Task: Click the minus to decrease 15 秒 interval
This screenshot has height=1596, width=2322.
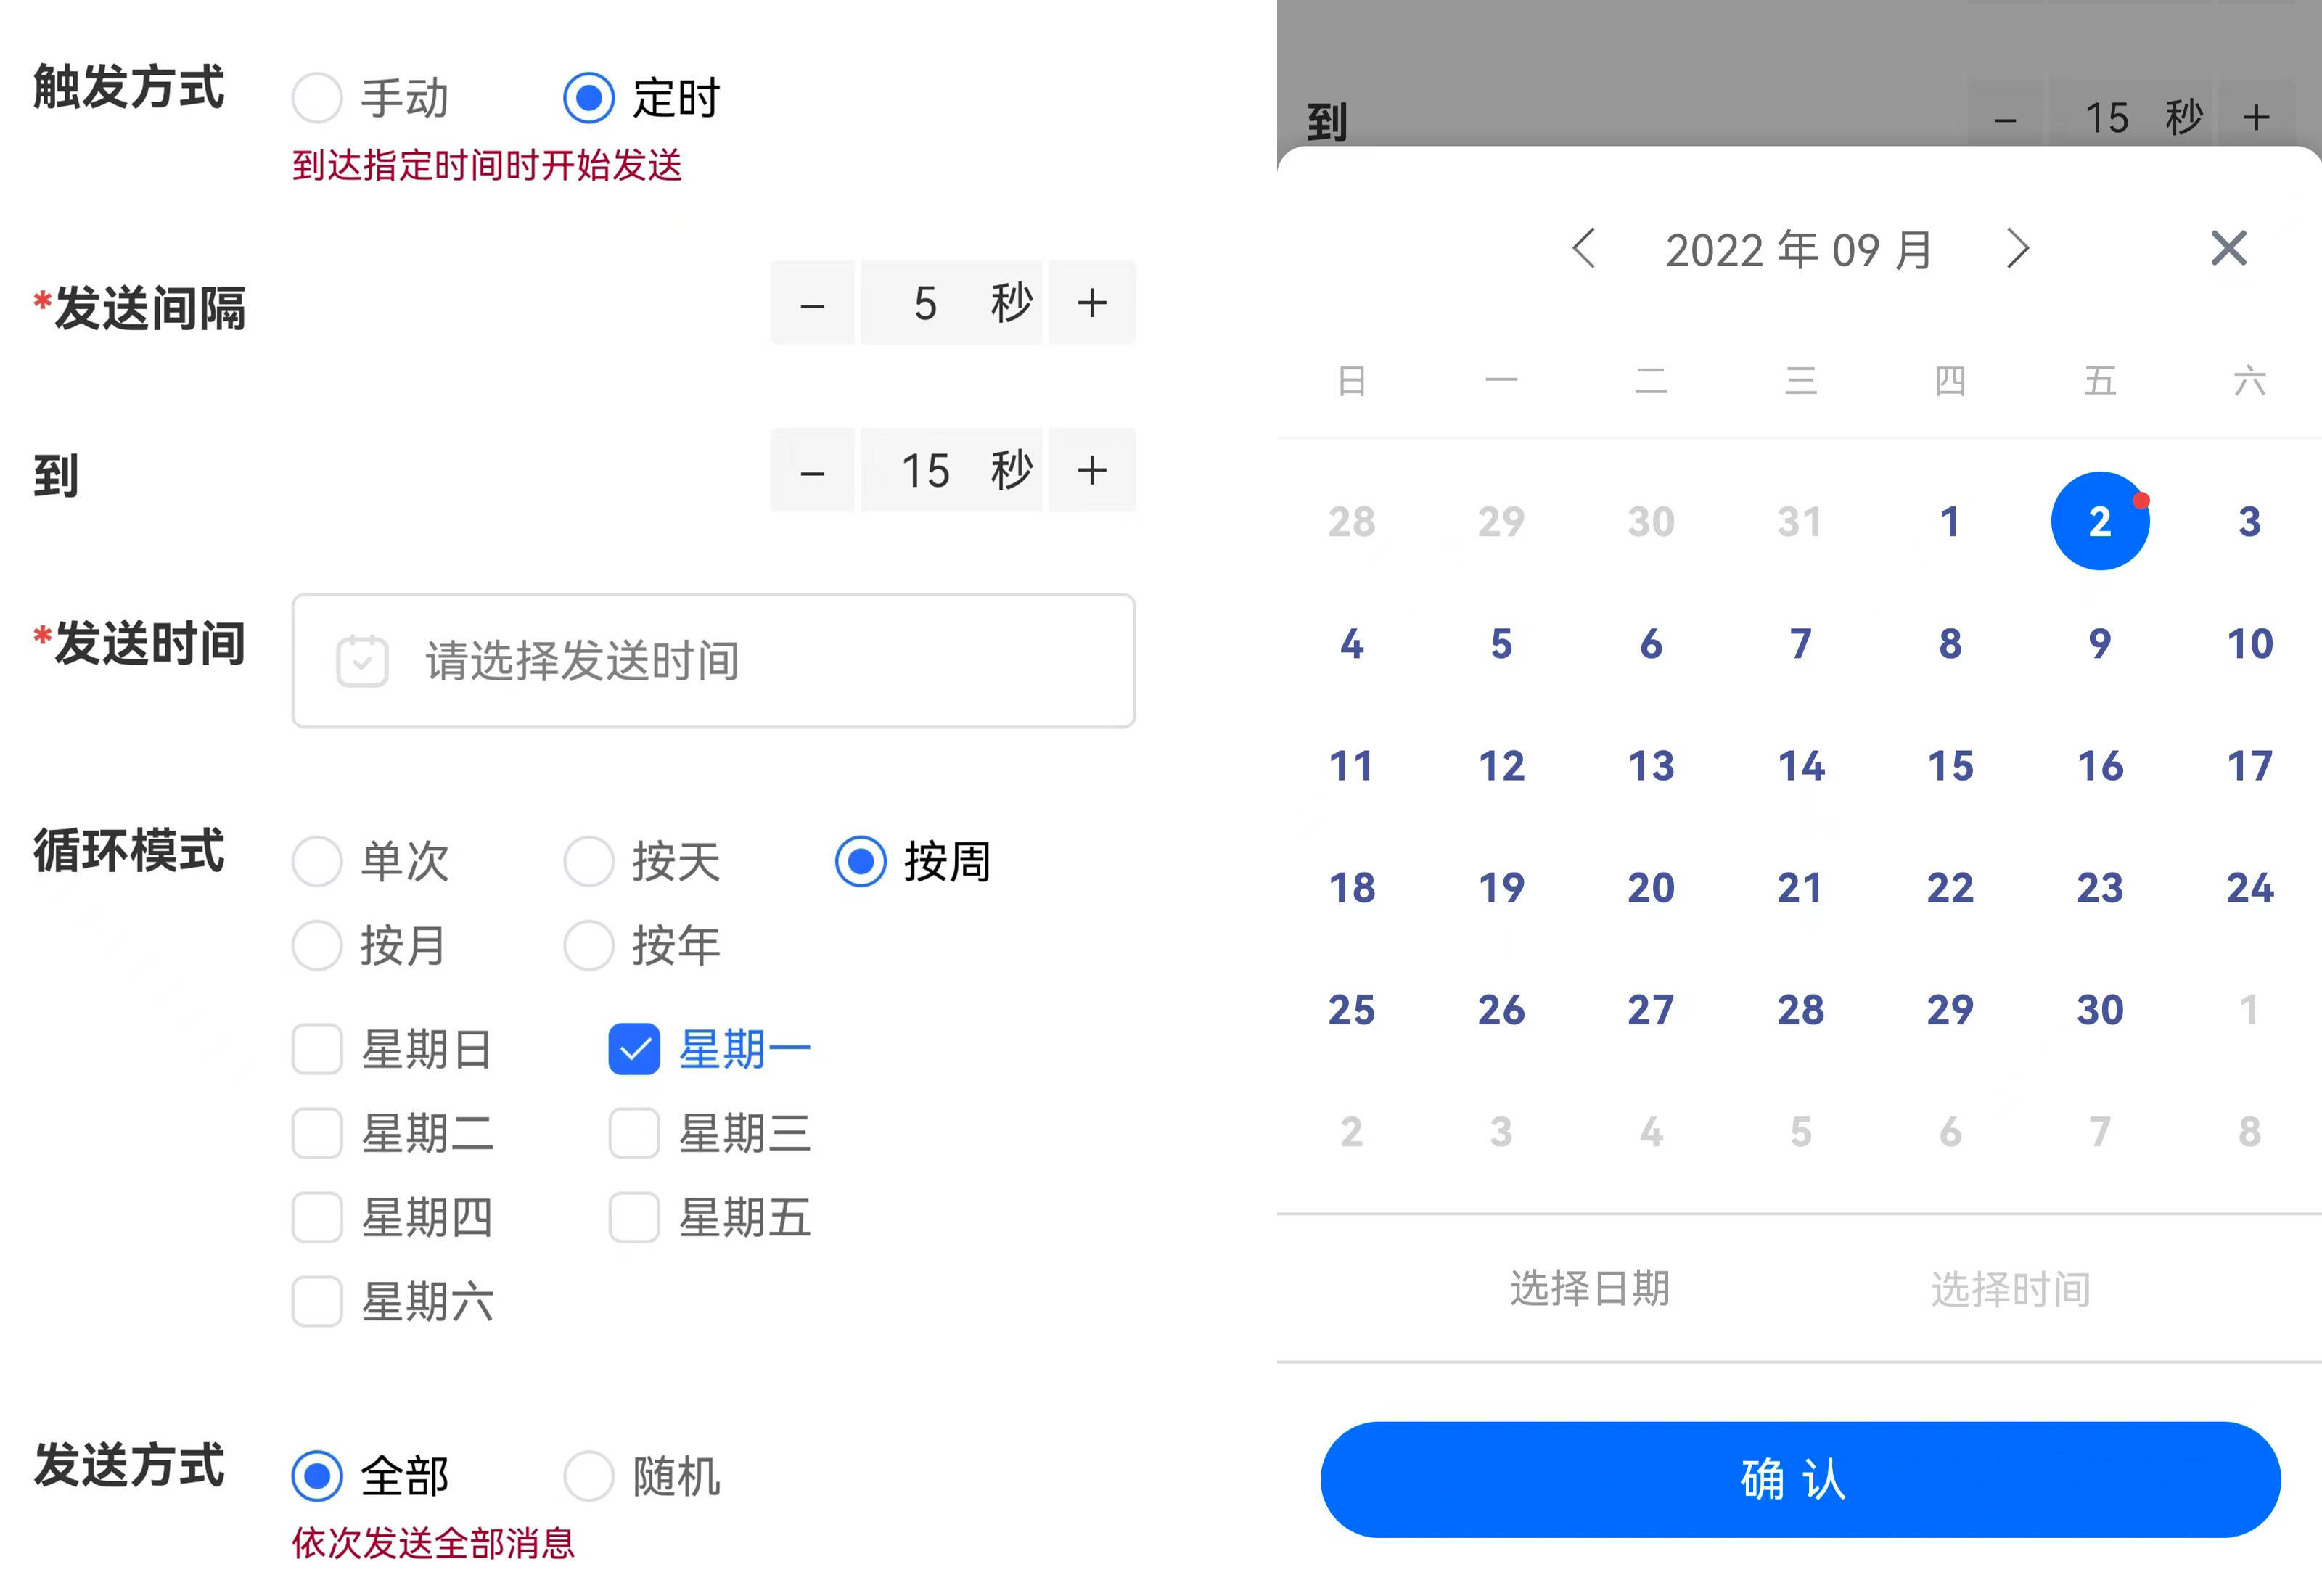Action: [x=813, y=470]
